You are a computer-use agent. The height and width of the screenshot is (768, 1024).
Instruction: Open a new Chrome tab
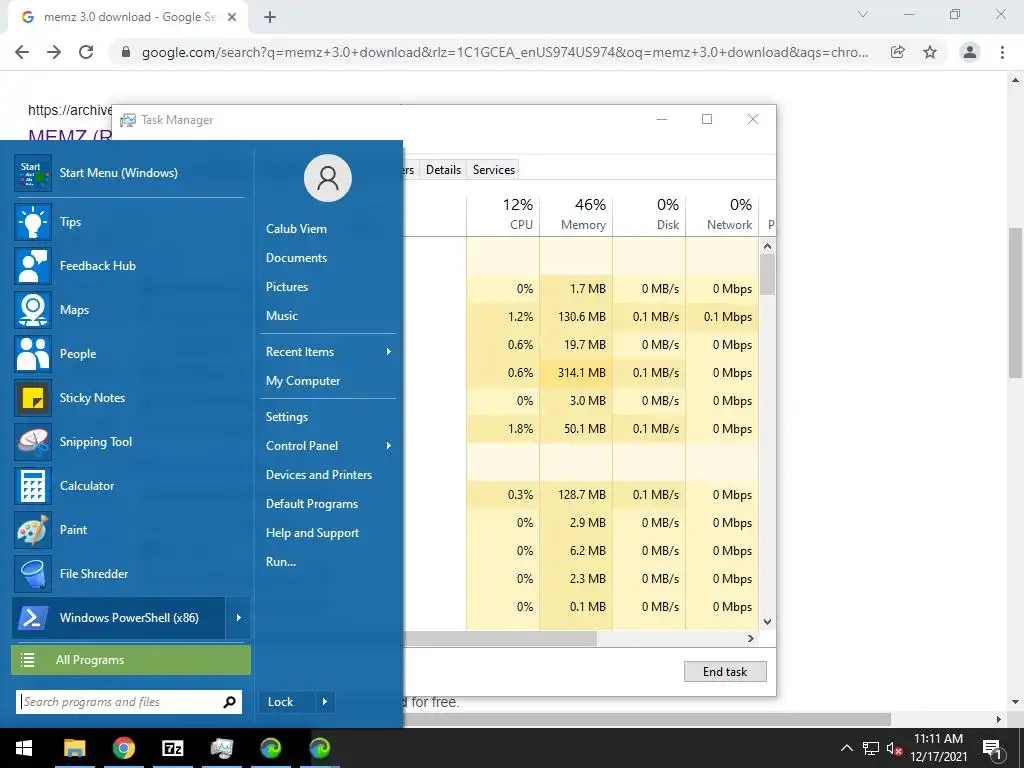[x=270, y=17]
